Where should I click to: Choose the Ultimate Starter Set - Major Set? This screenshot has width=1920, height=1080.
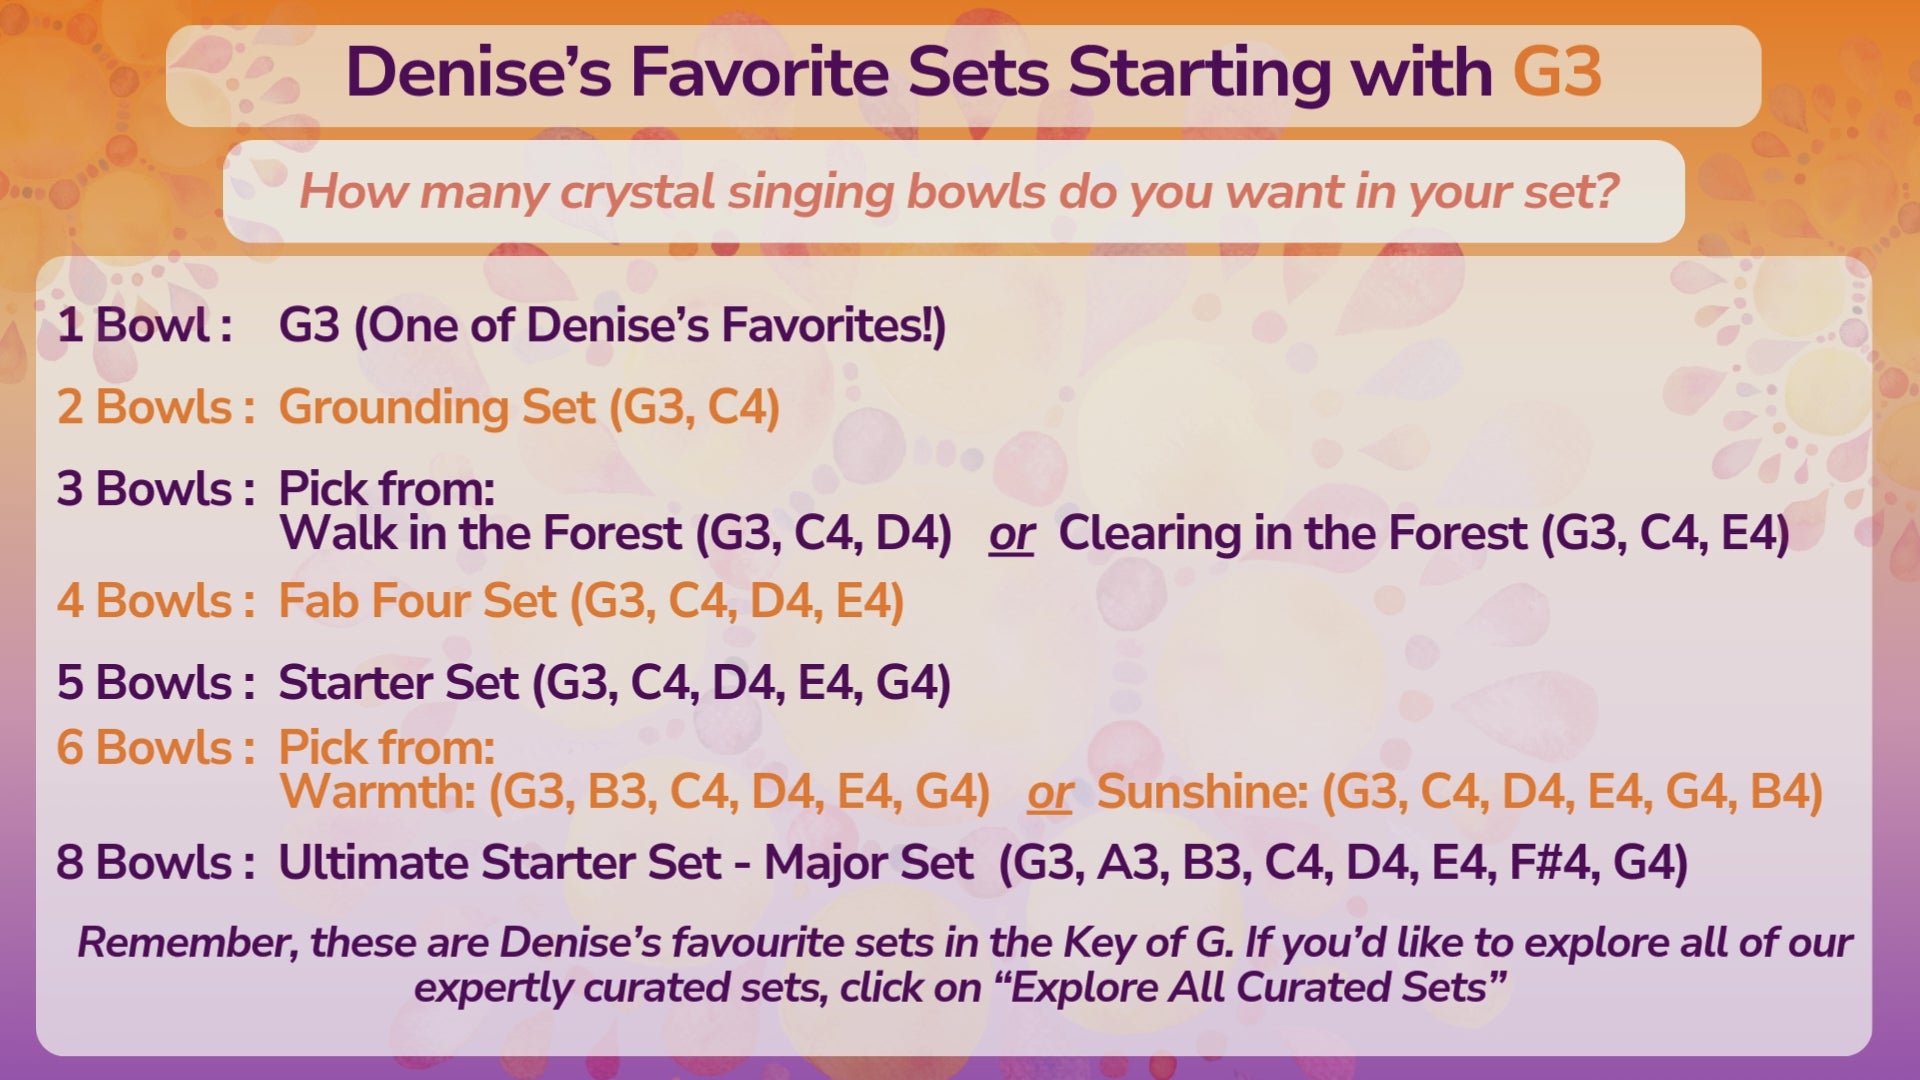click(x=982, y=863)
